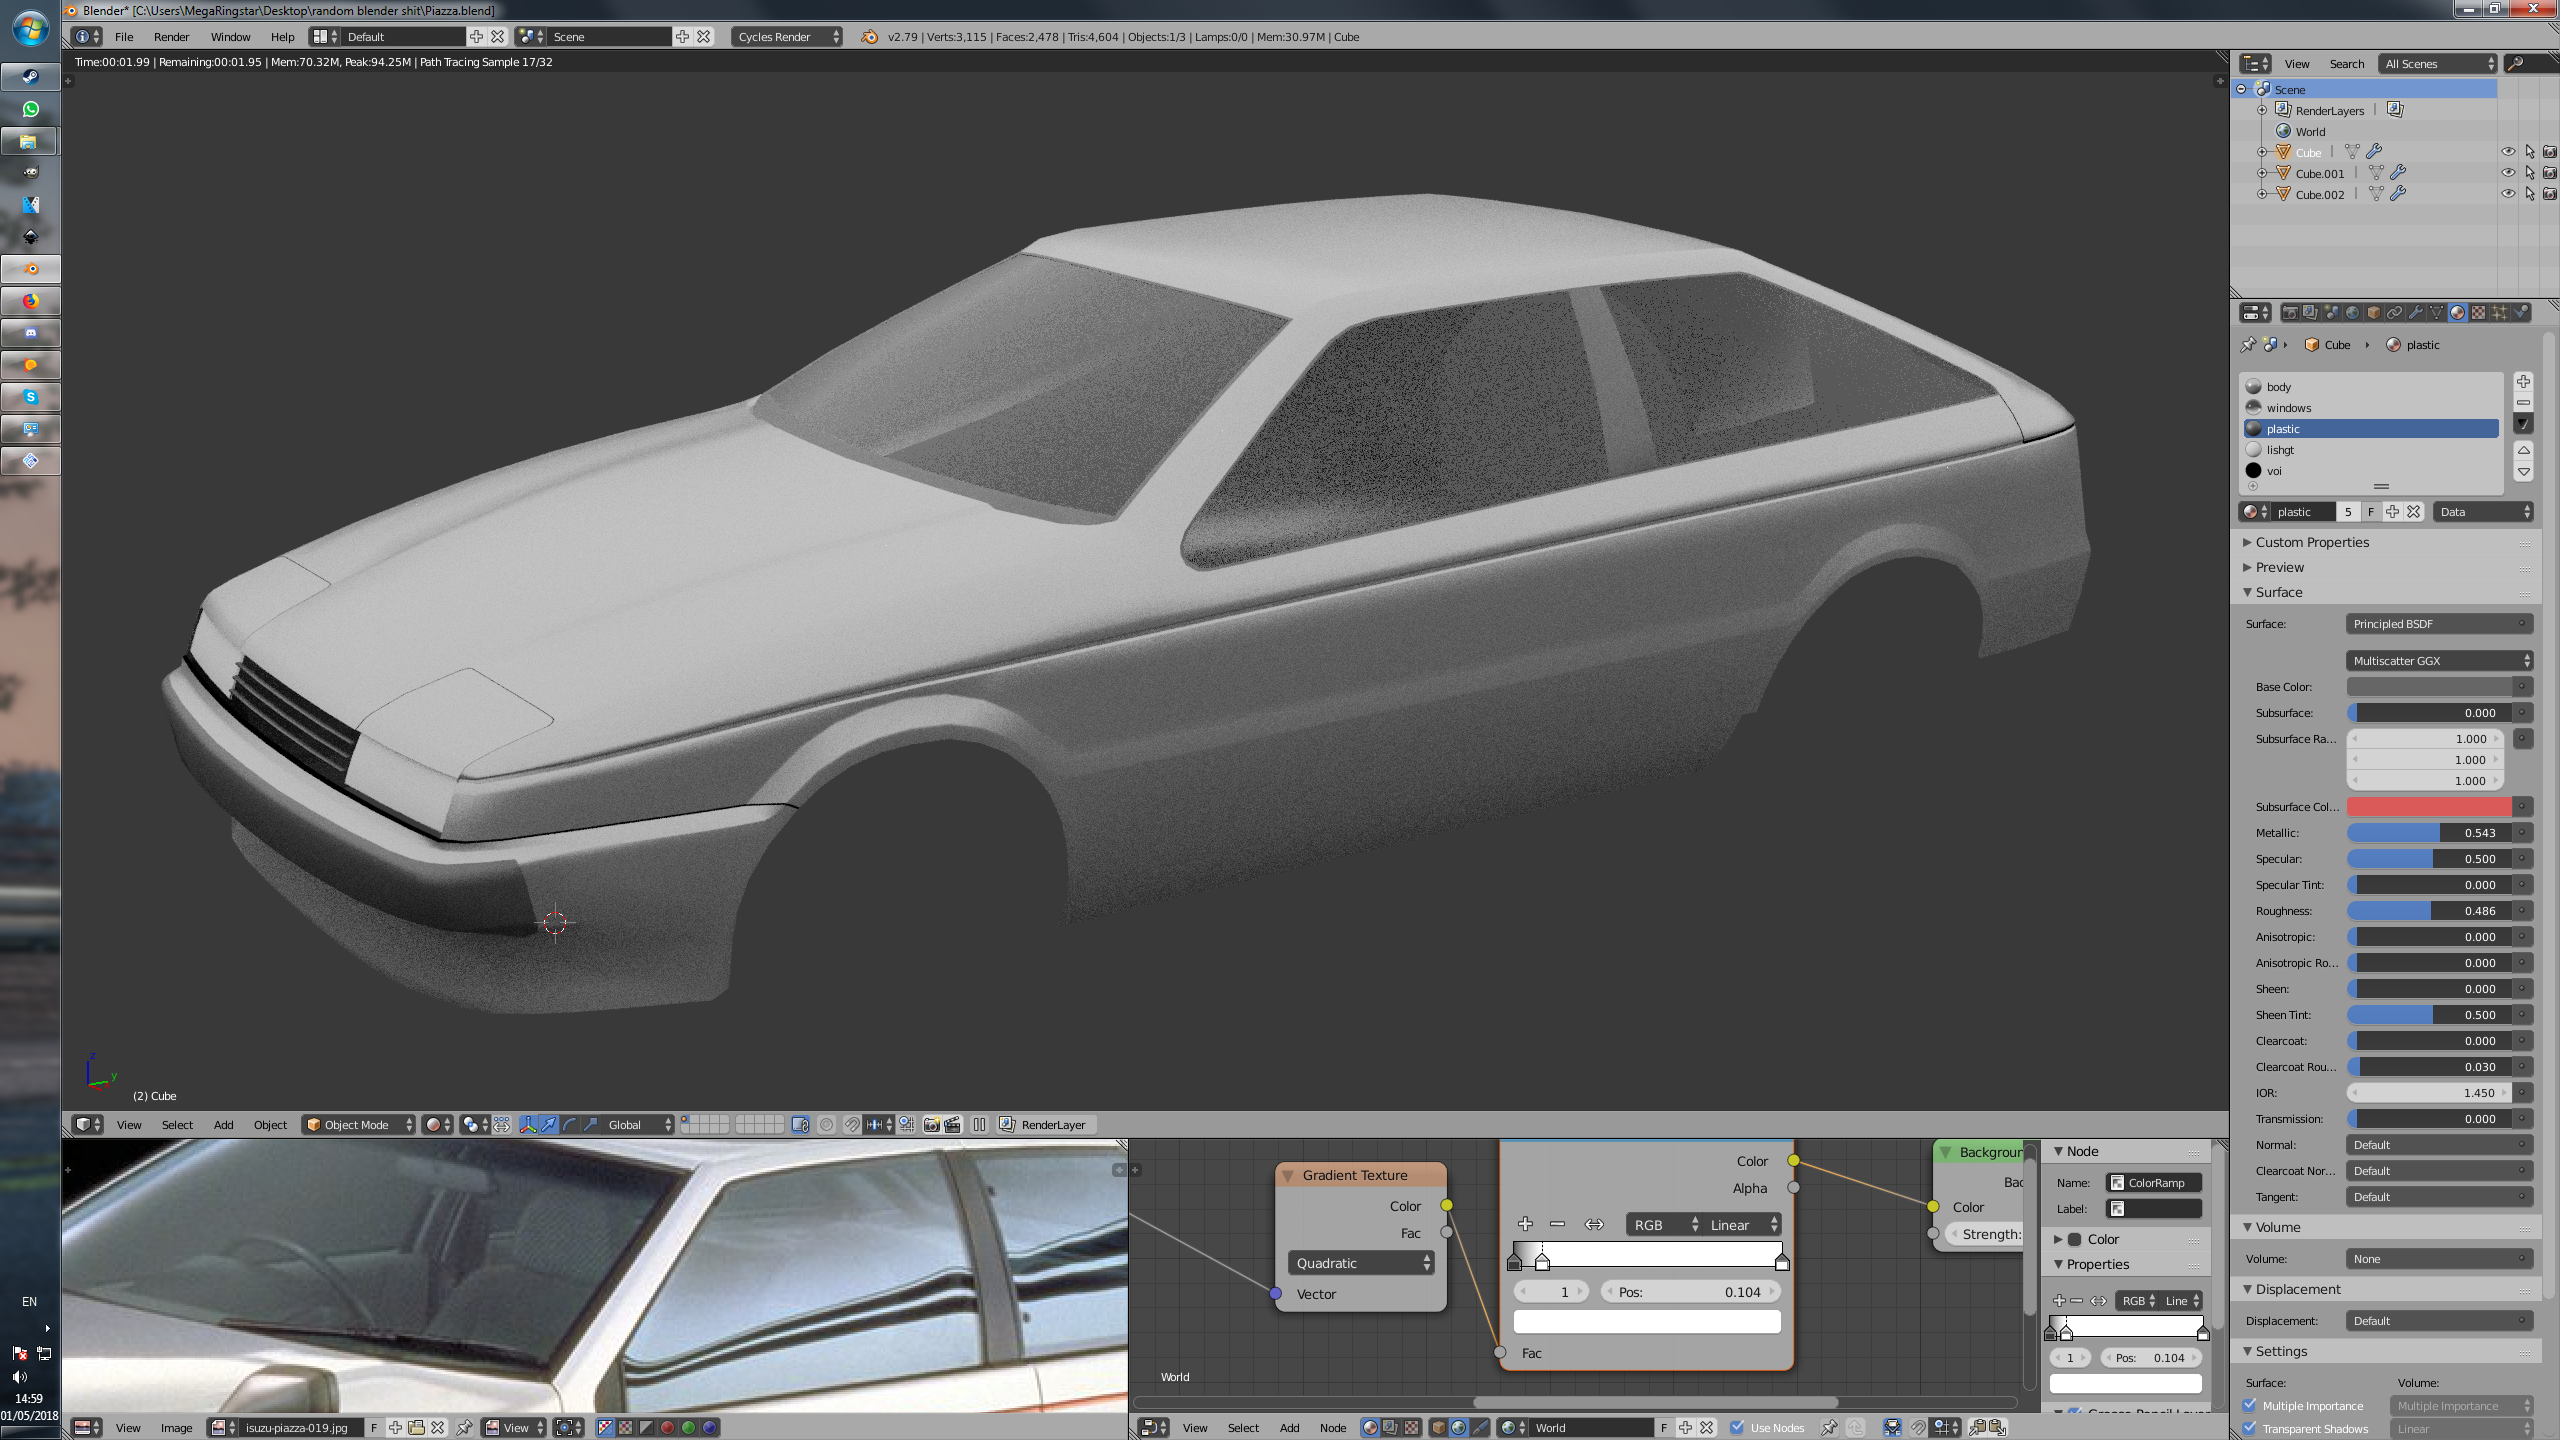Select world shader type in node editor
The image size is (2560, 1440).
(x=1458, y=1428)
